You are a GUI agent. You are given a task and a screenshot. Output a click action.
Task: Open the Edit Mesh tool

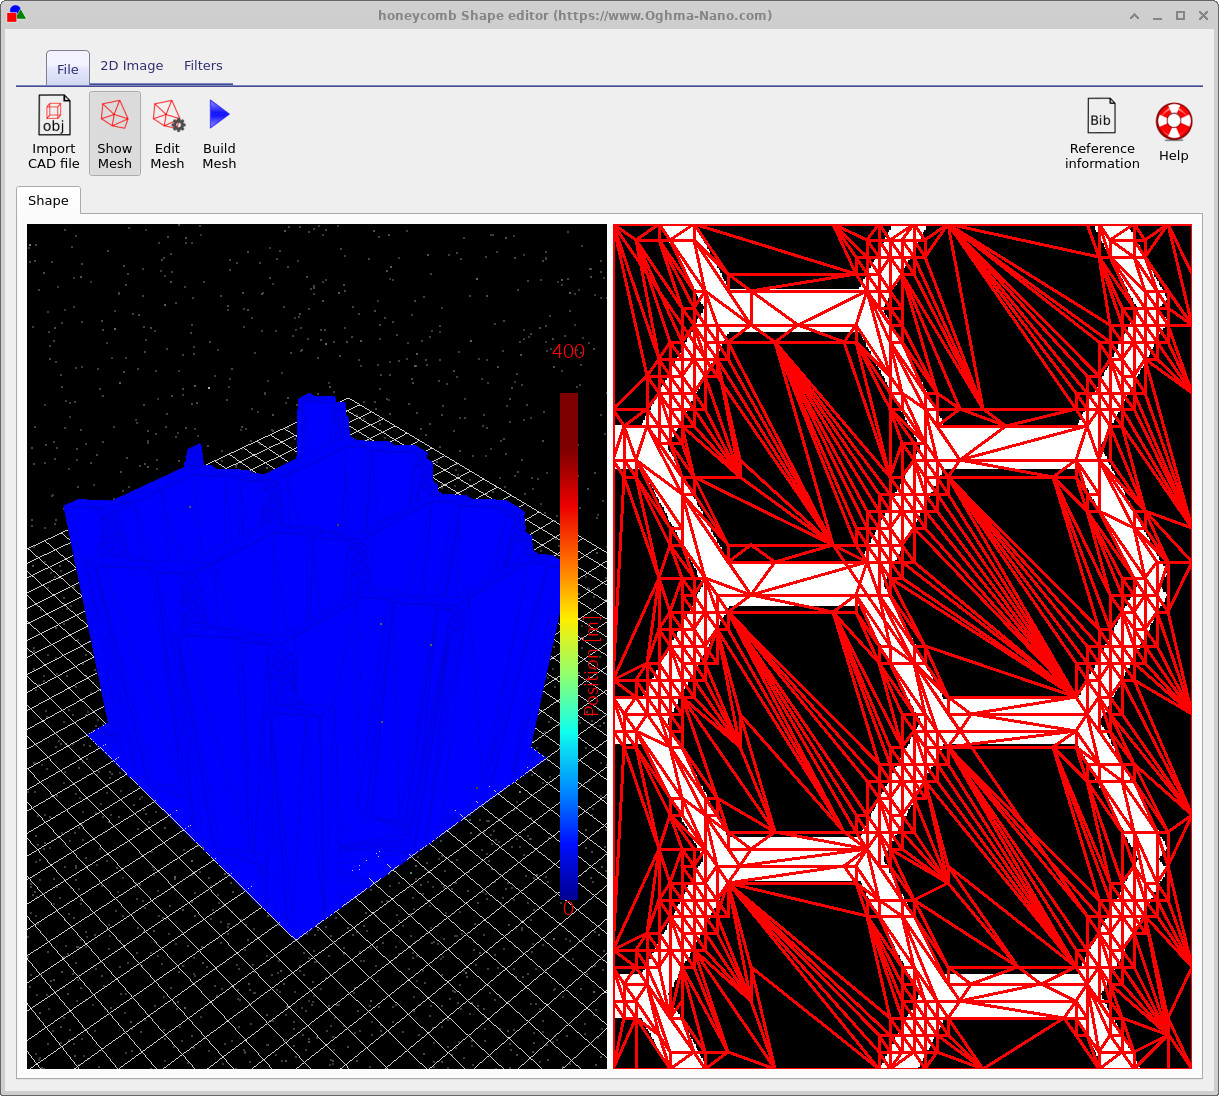click(167, 133)
